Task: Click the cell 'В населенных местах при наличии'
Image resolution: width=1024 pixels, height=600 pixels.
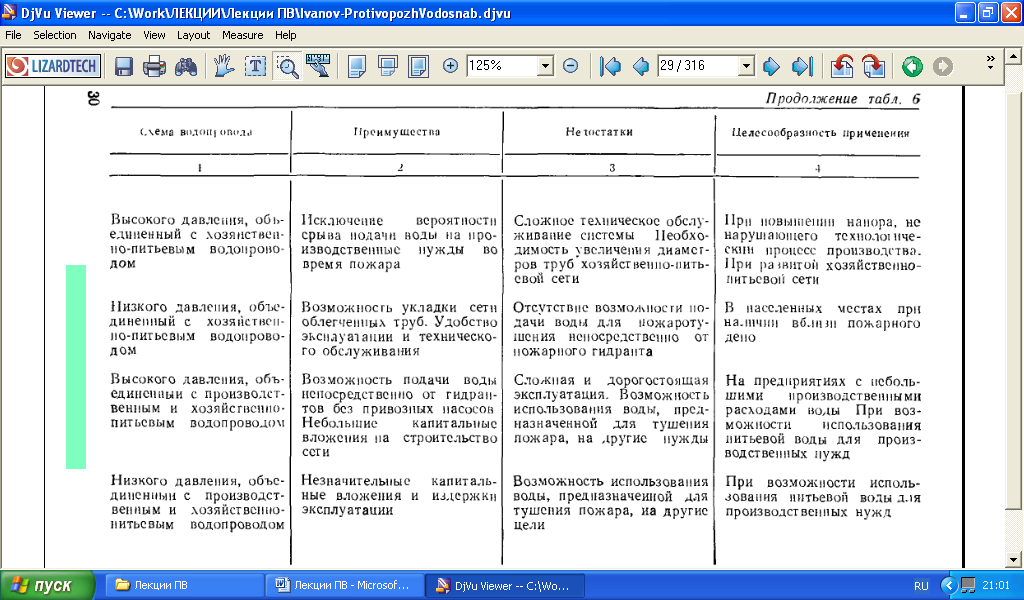Action: tap(822, 323)
